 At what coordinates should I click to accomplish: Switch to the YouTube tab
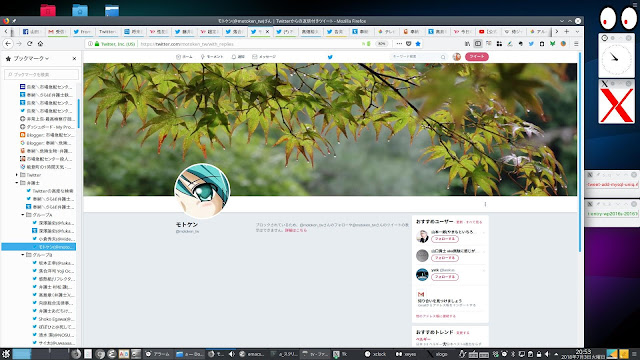[488, 31]
